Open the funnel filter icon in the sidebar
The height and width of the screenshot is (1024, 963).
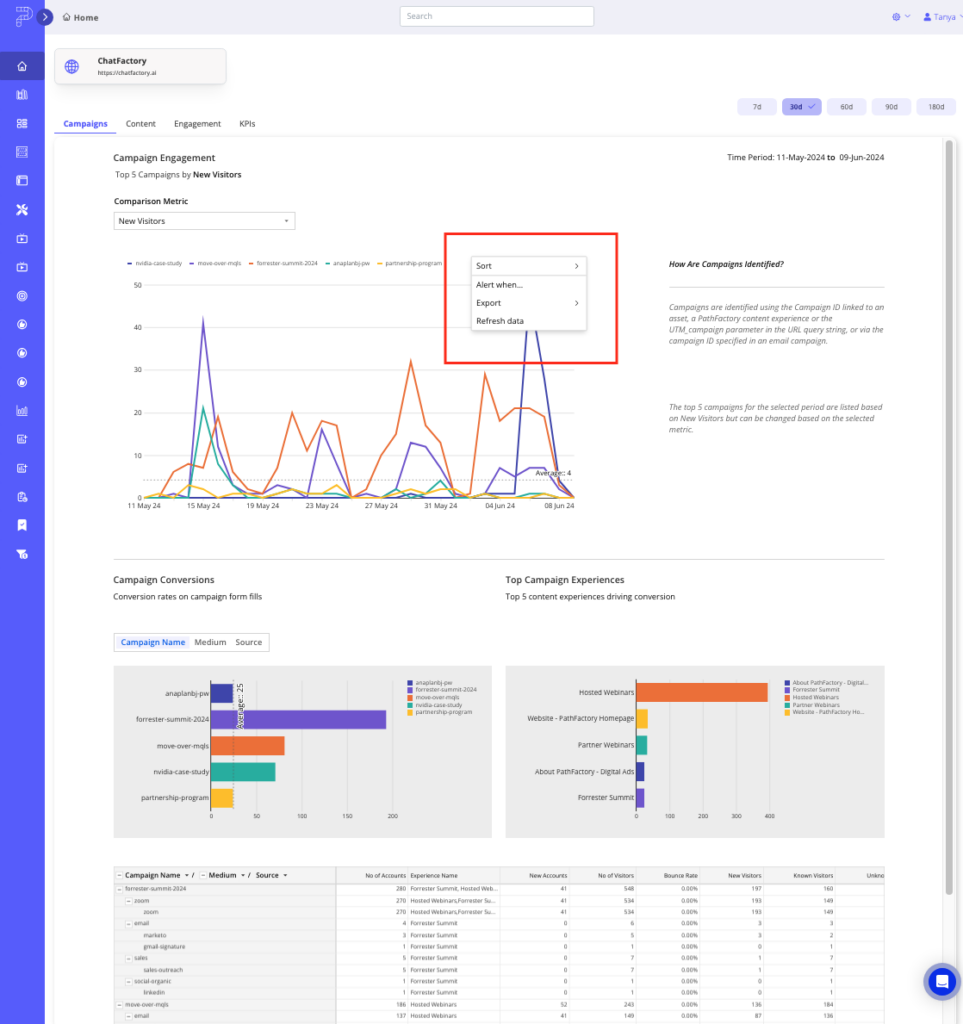click(x=22, y=554)
